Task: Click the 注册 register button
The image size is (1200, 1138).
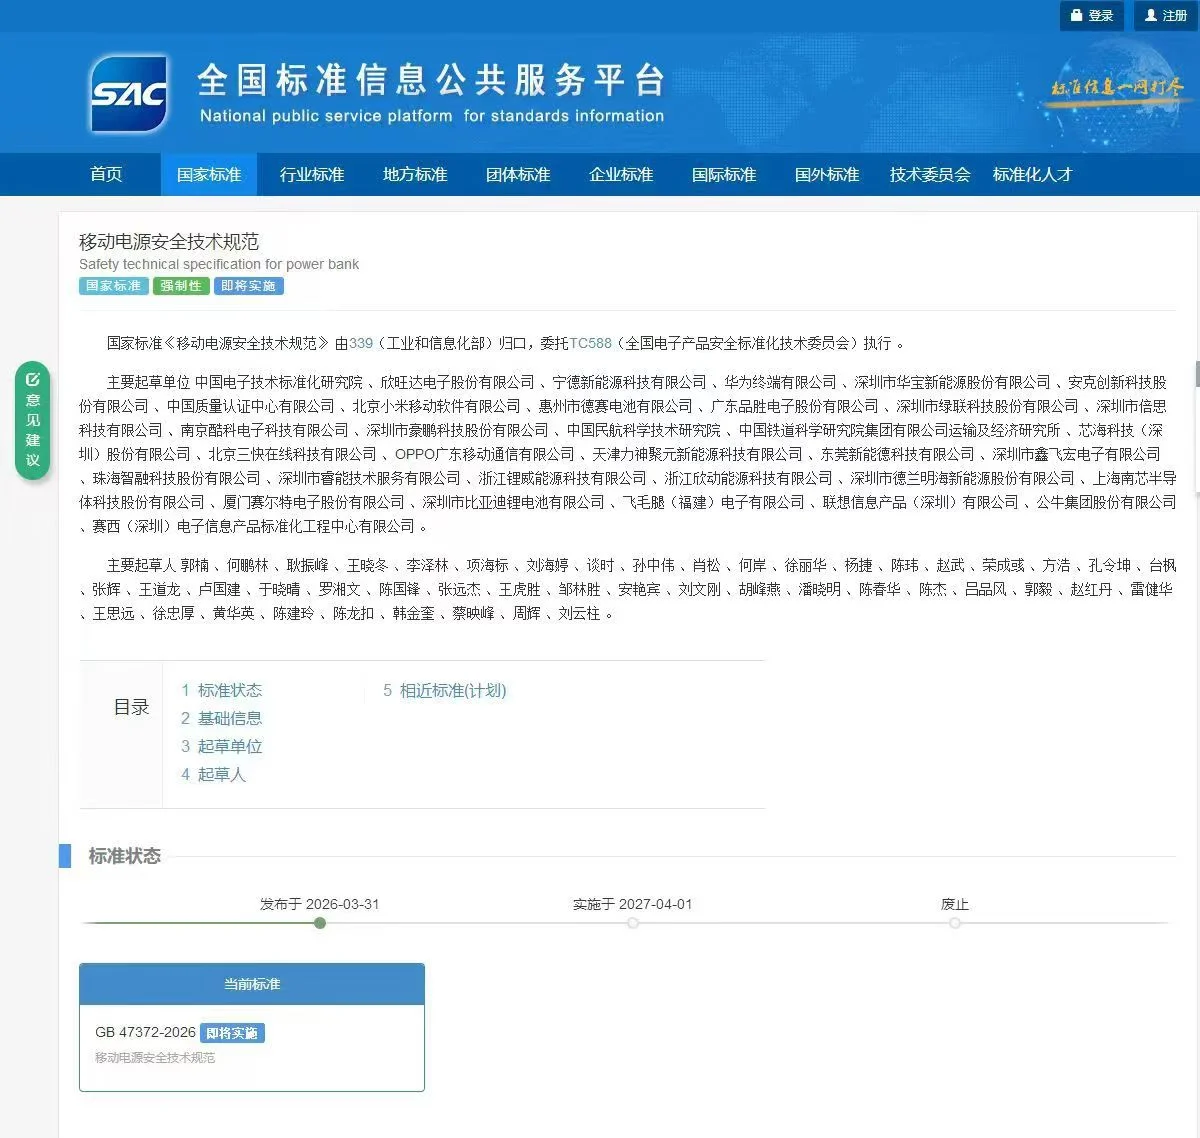Action: click(x=1165, y=16)
